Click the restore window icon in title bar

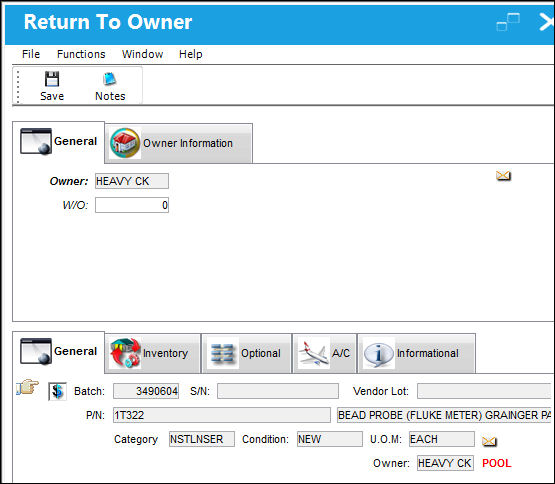point(508,22)
